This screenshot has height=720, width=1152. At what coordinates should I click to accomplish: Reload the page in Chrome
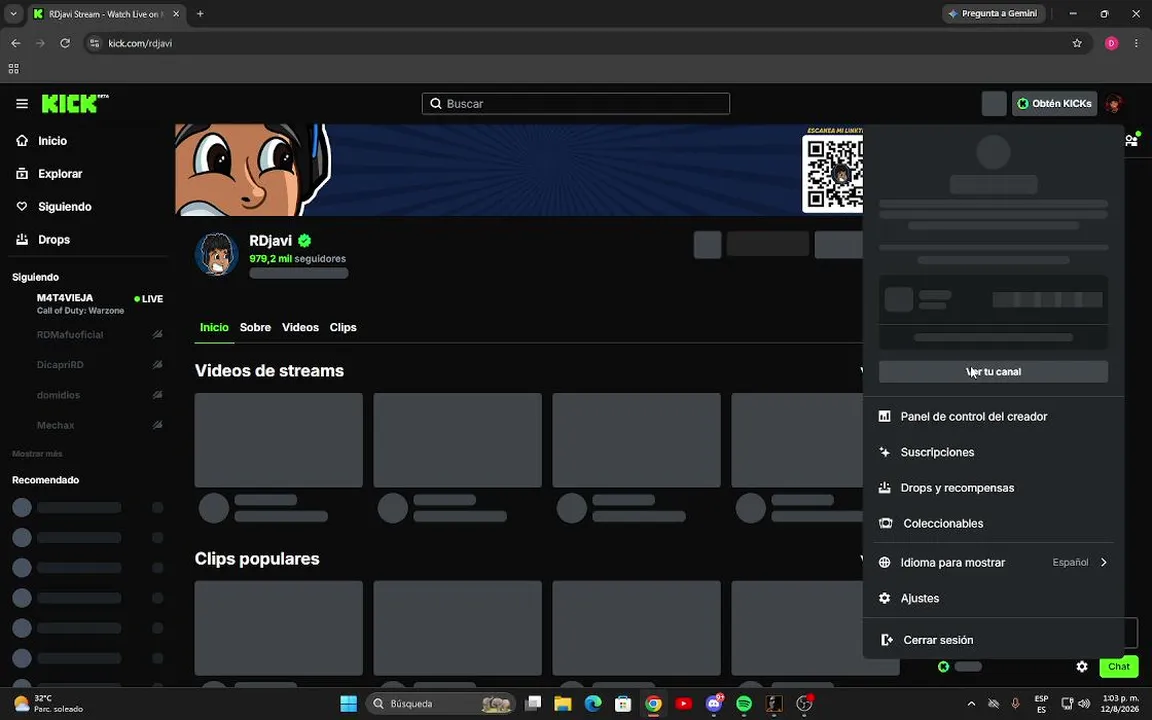click(65, 43)
